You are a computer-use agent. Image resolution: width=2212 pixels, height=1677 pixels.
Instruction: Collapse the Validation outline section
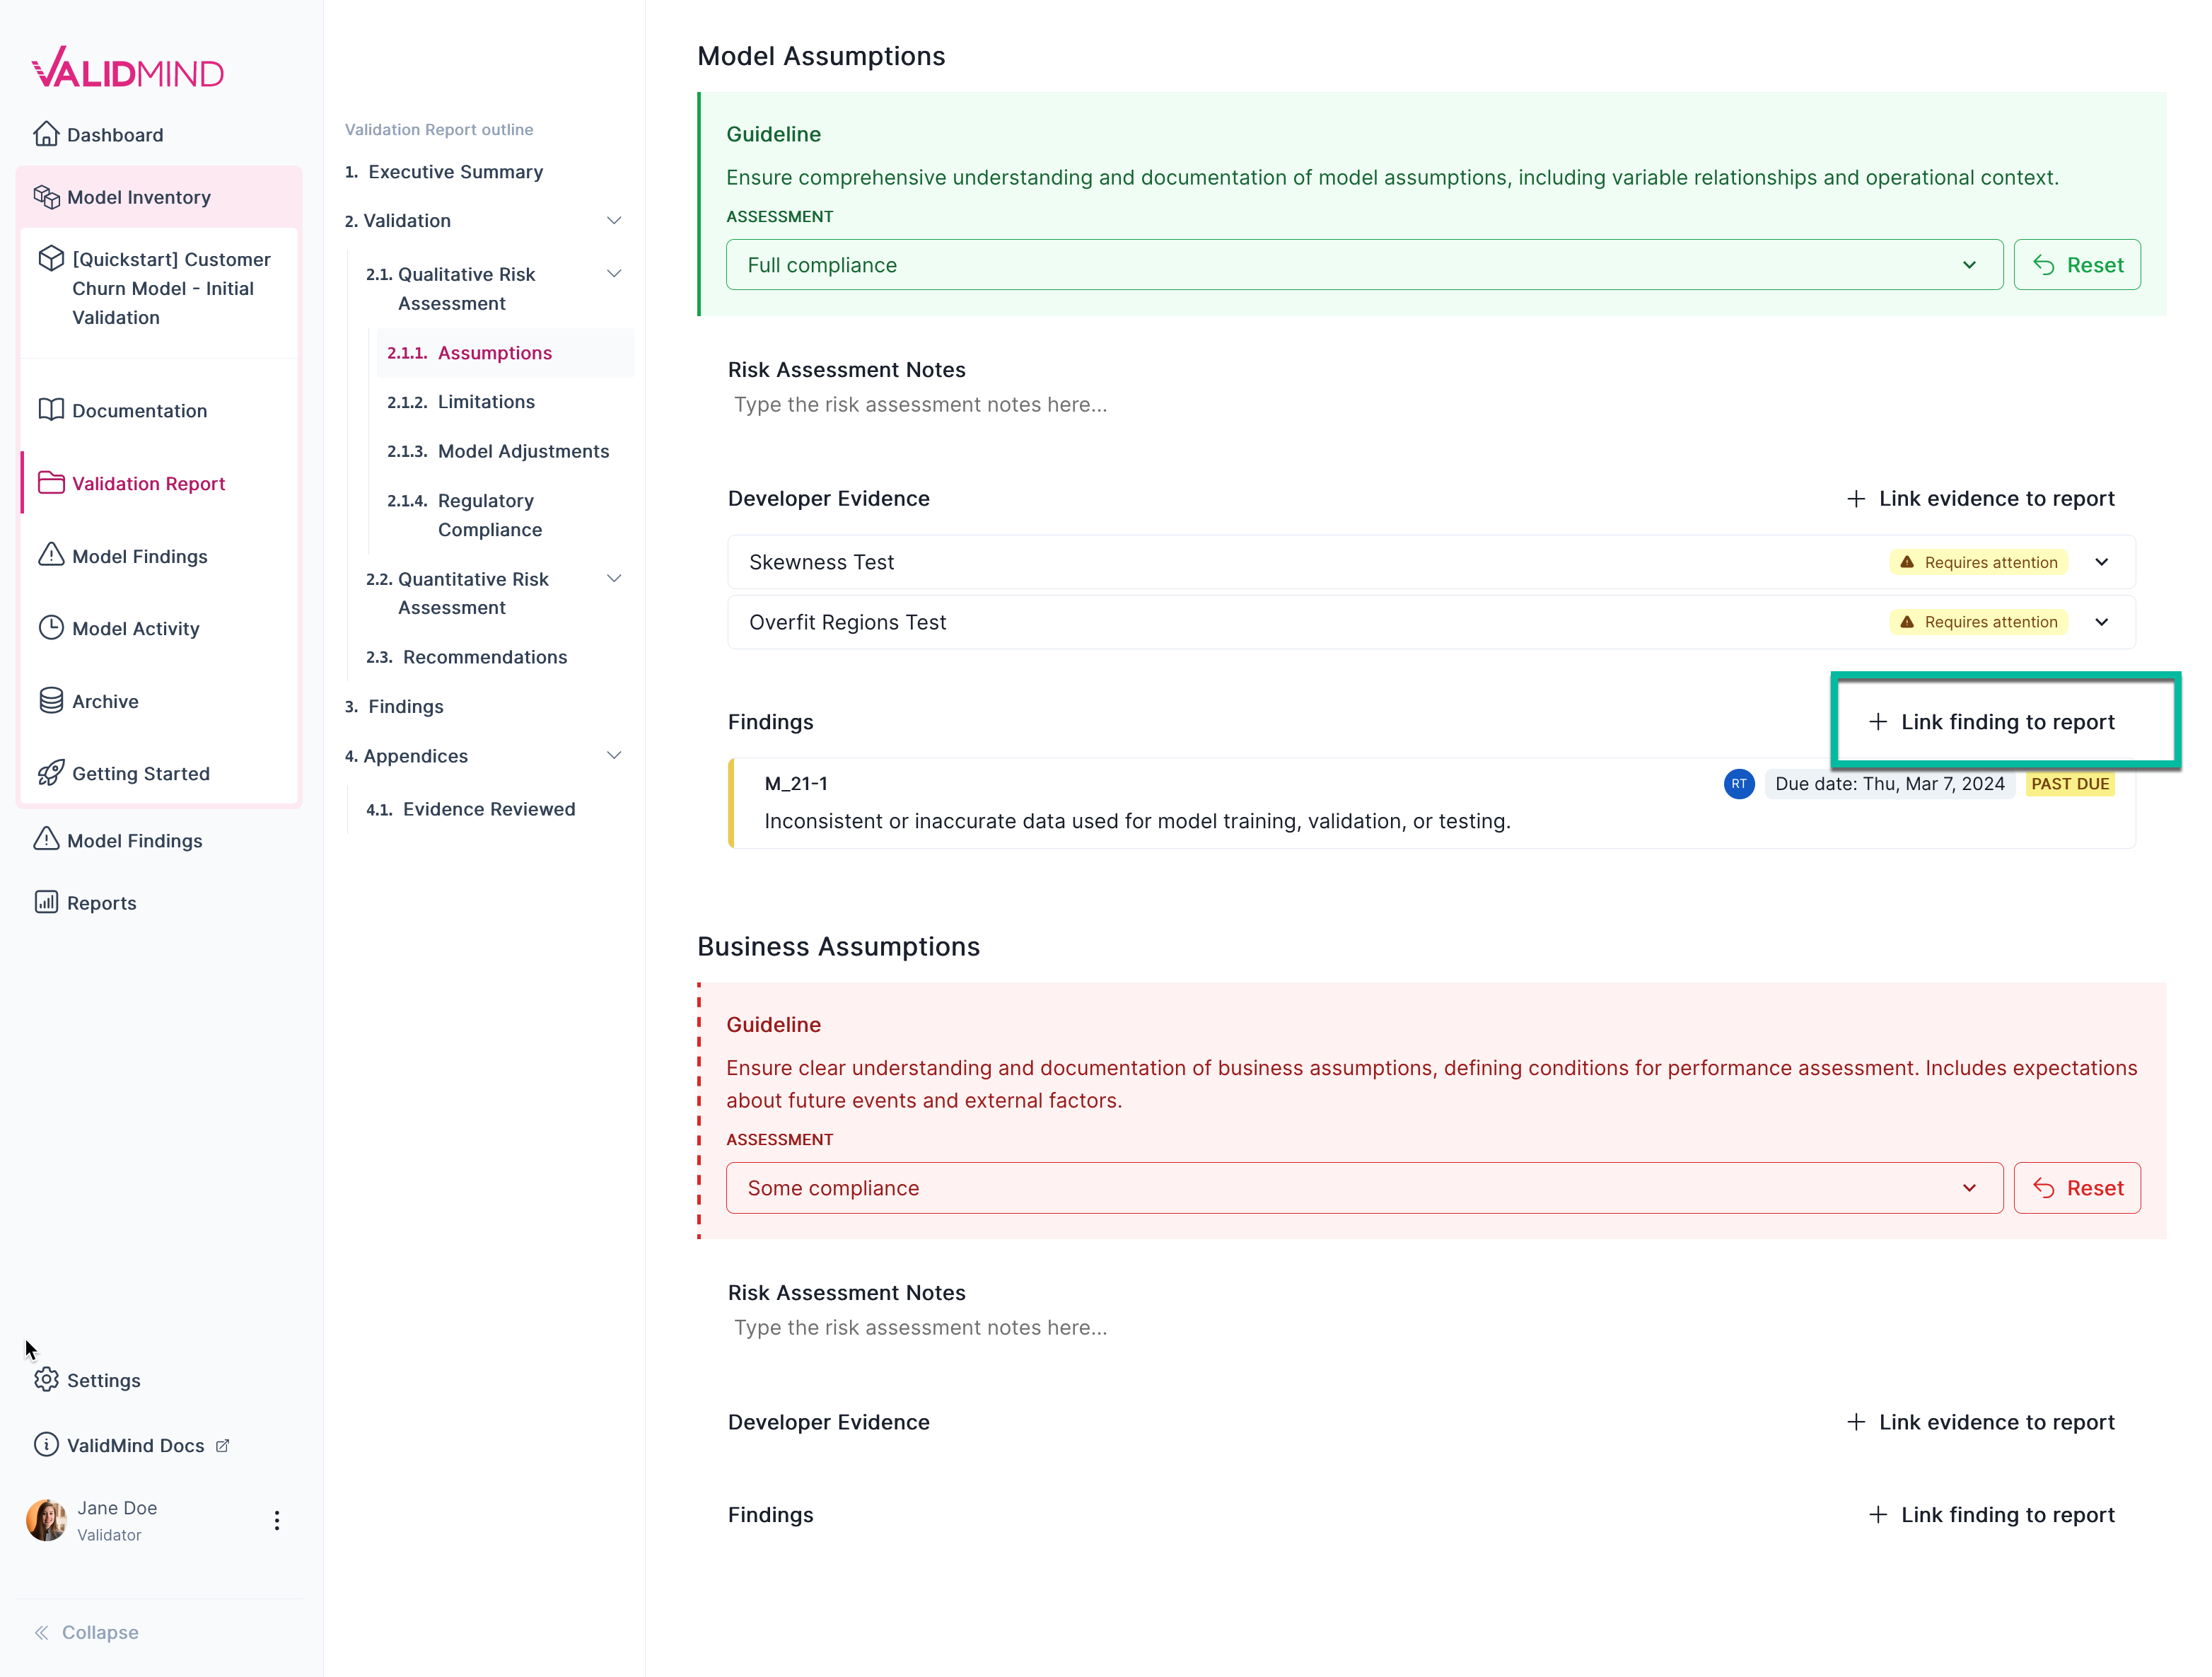pyautogui.click(x=614, y=220)
